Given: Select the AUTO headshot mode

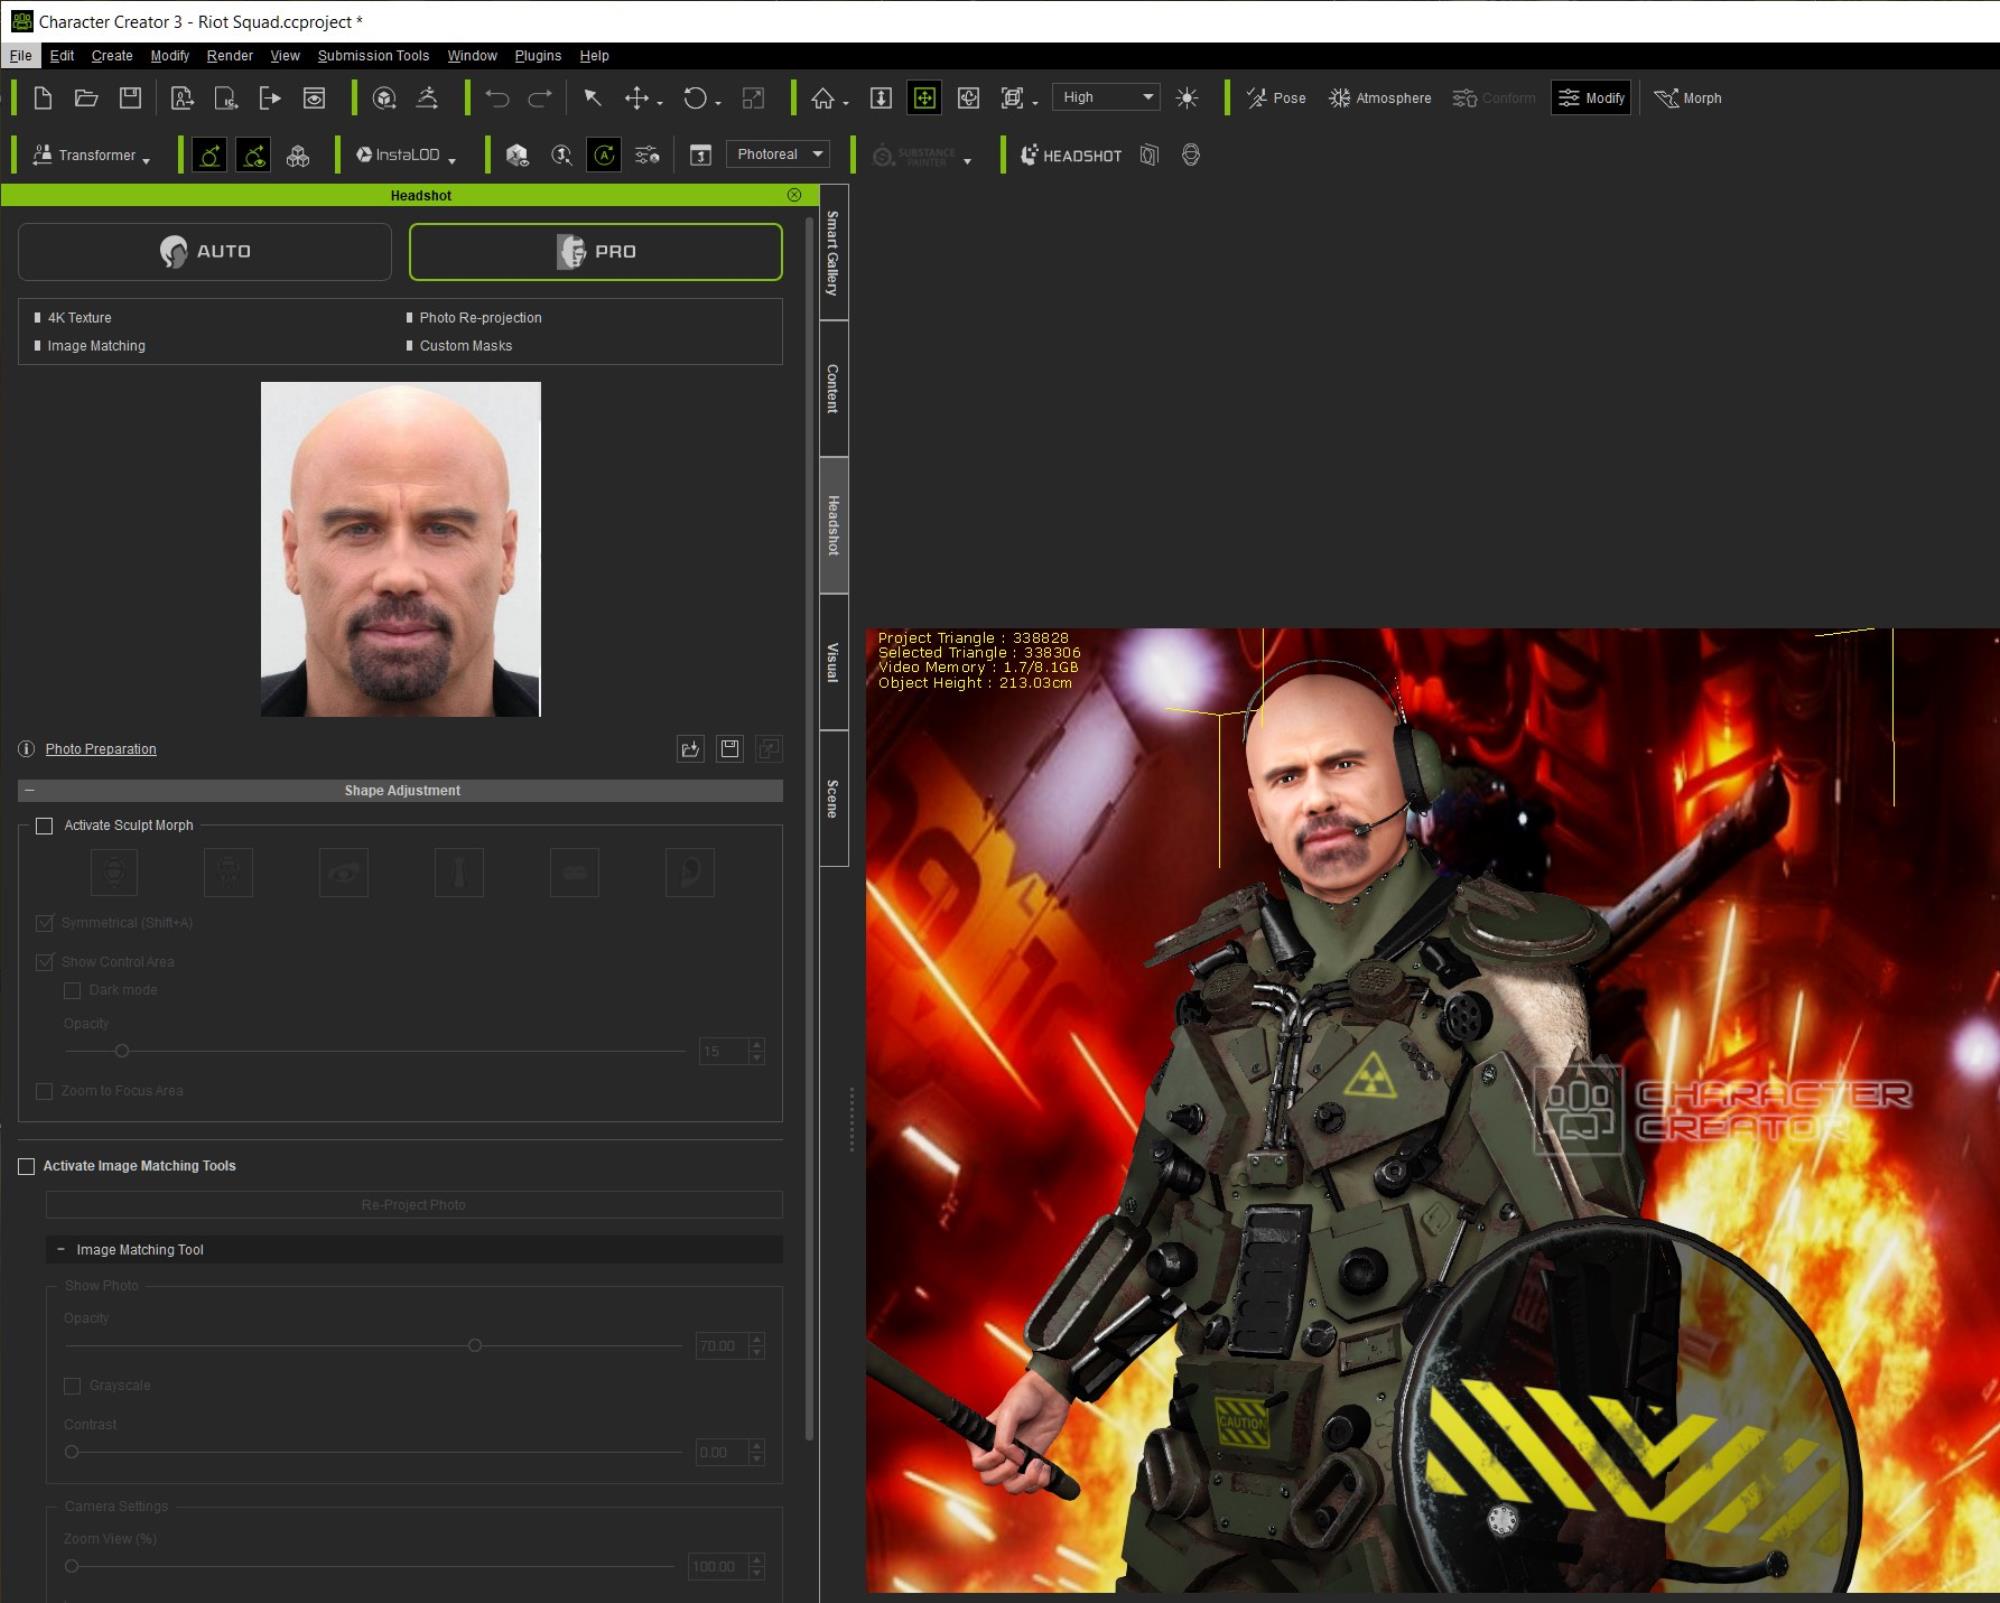Looking at the screenshot, I should [205, 251].
